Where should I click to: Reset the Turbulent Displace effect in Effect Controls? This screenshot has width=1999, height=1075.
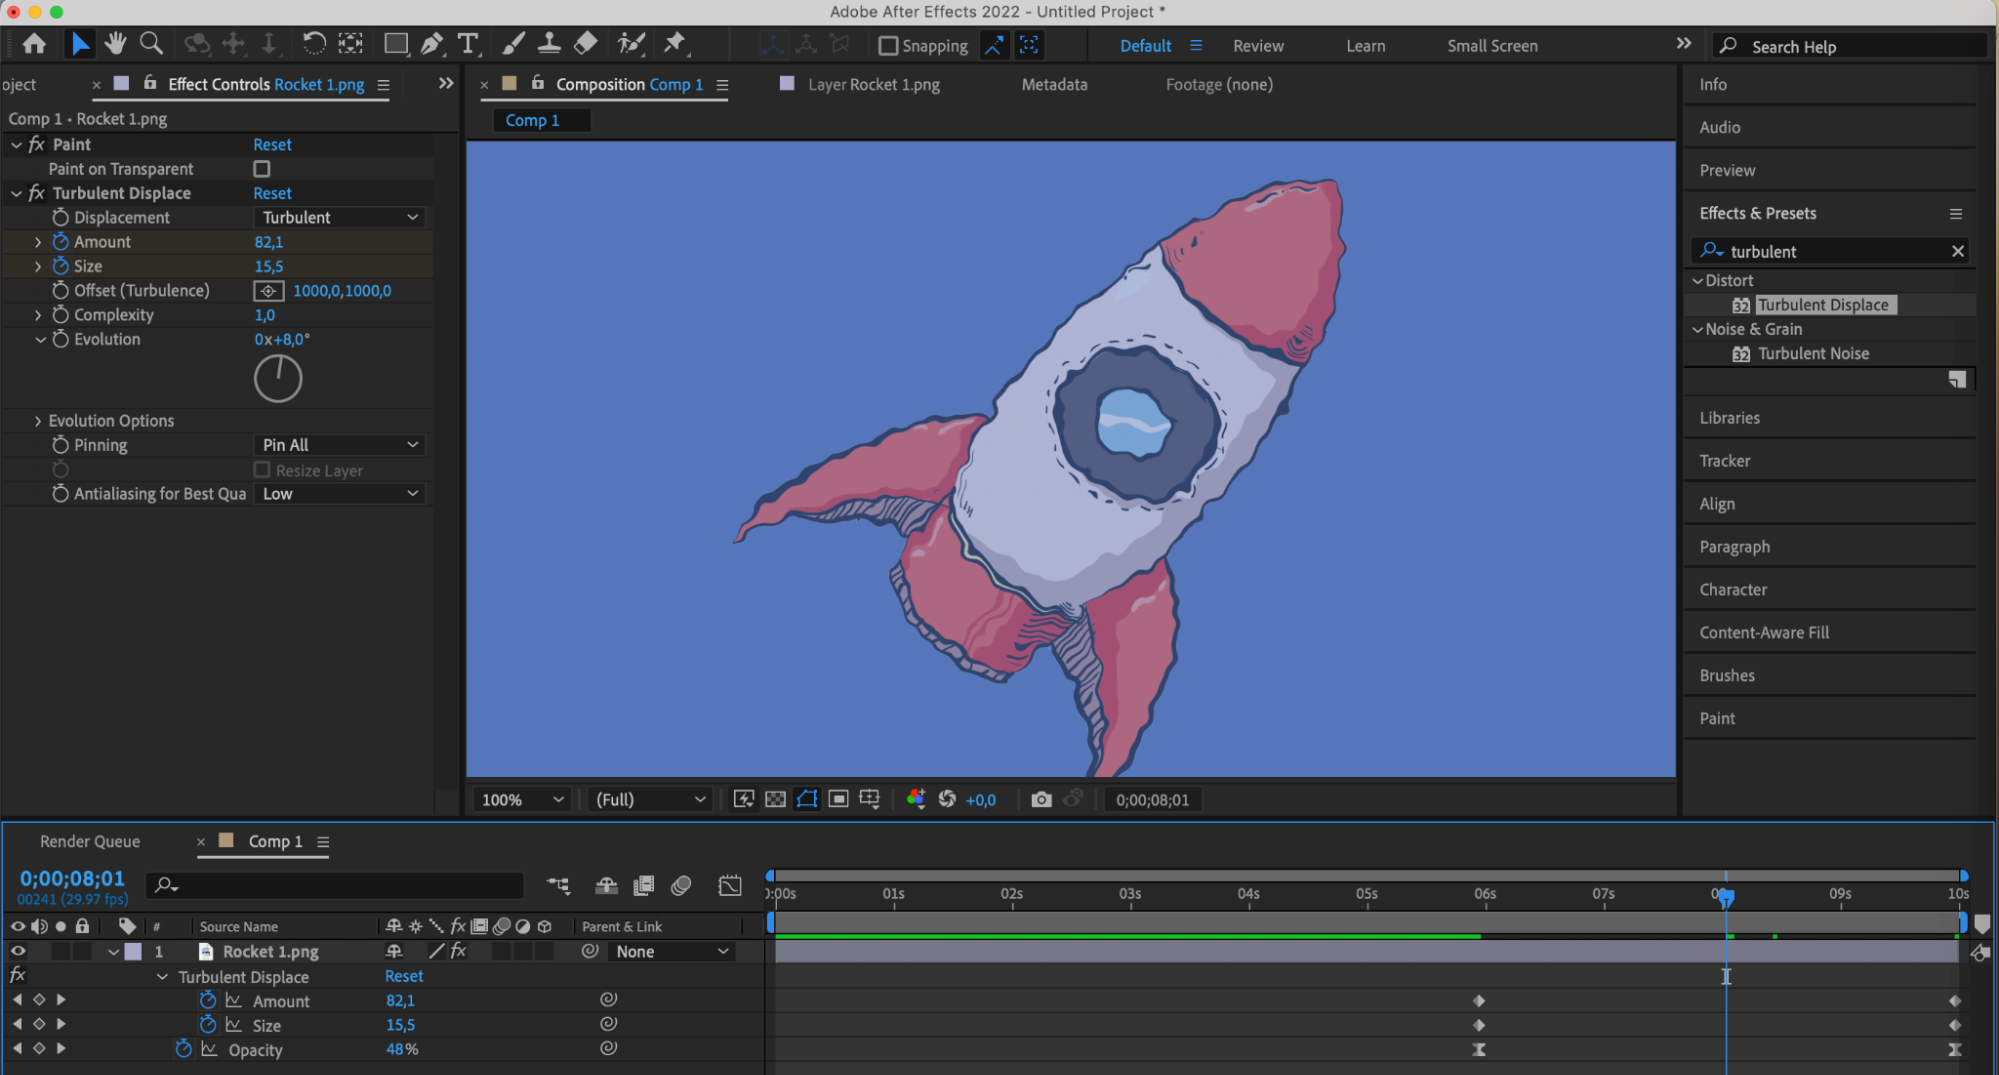coord(272,193)
